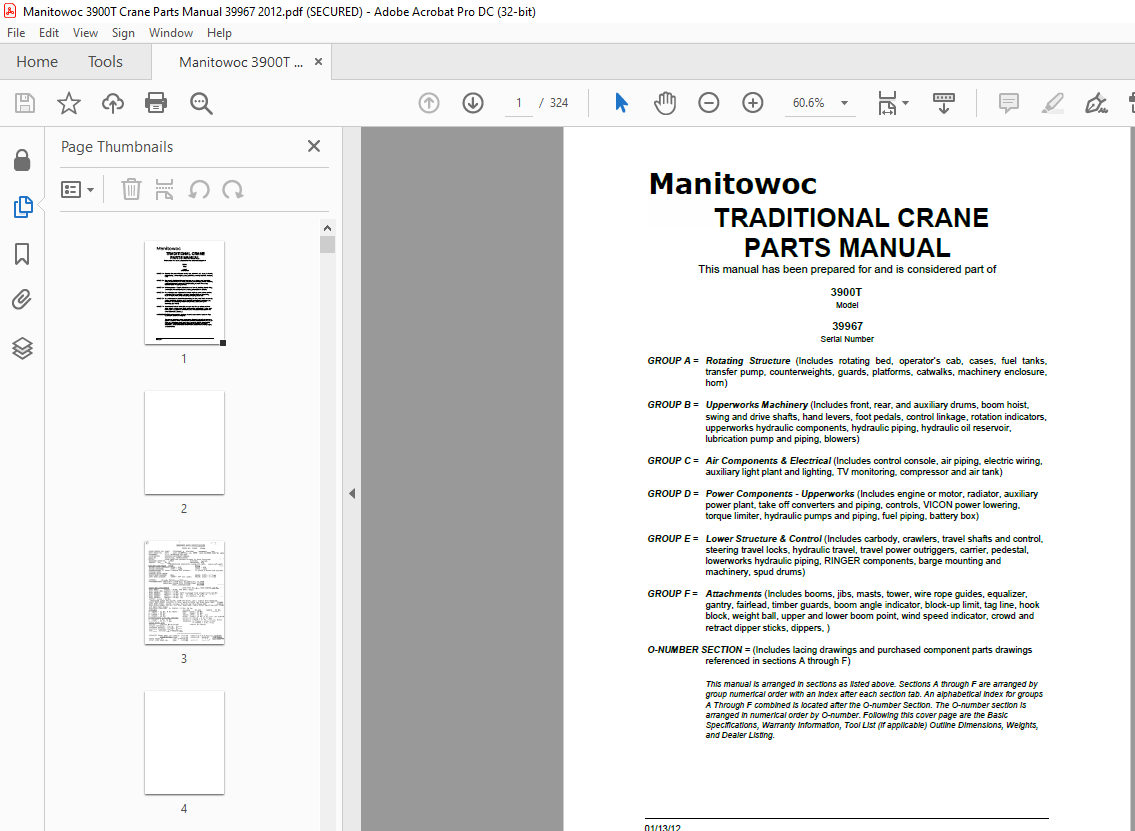This screenshot has height=831, width=1135.
Task: Open the Help menu
Action: (x=219, y=33)
